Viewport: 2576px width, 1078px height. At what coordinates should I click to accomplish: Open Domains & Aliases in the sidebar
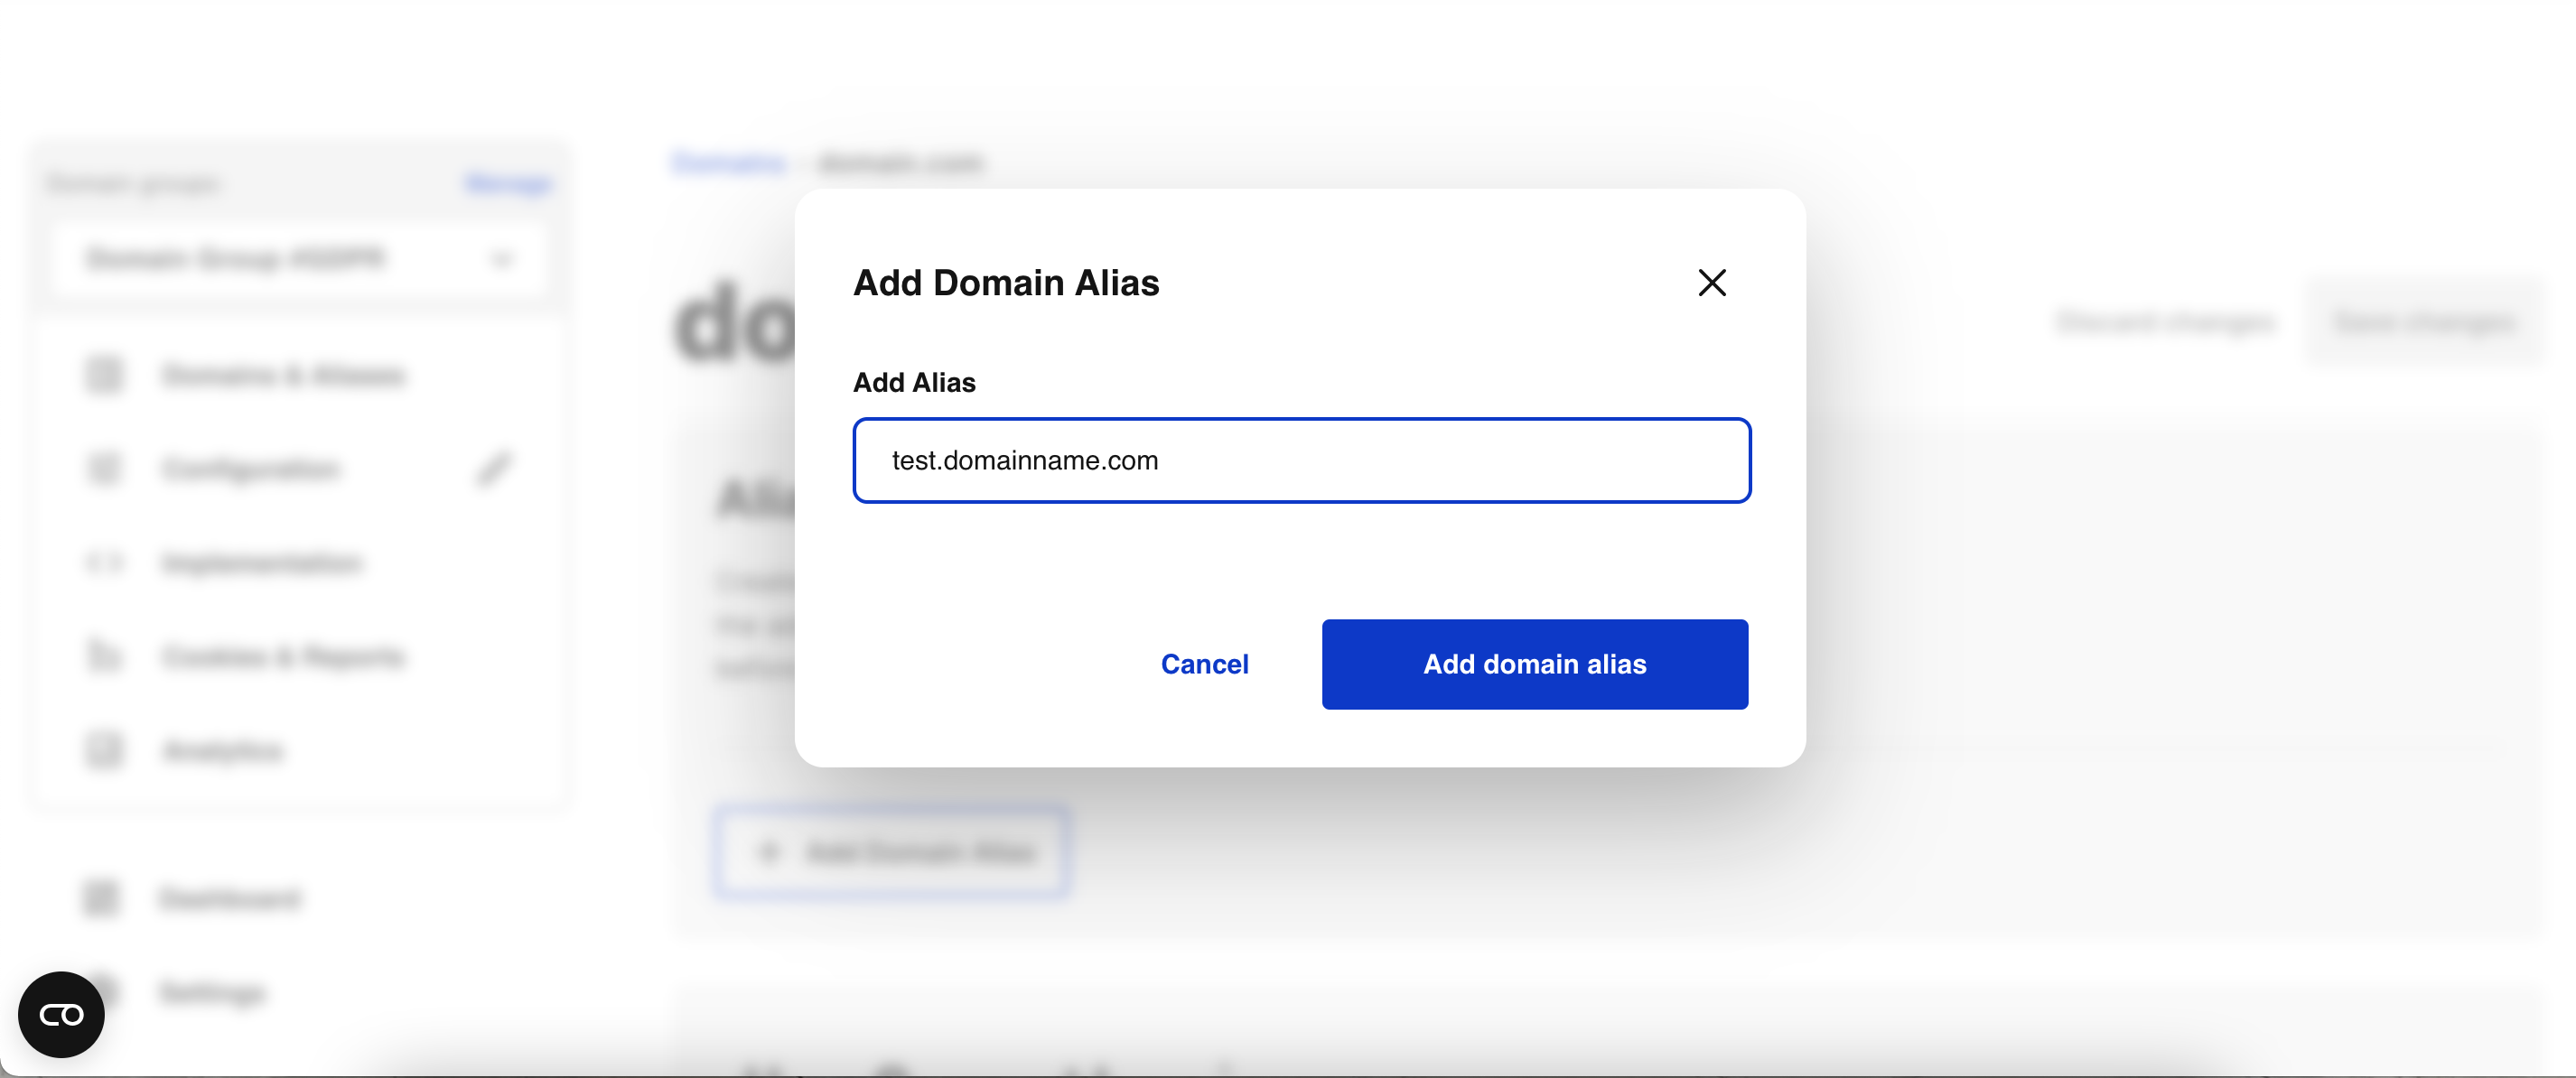coord(284,375)
